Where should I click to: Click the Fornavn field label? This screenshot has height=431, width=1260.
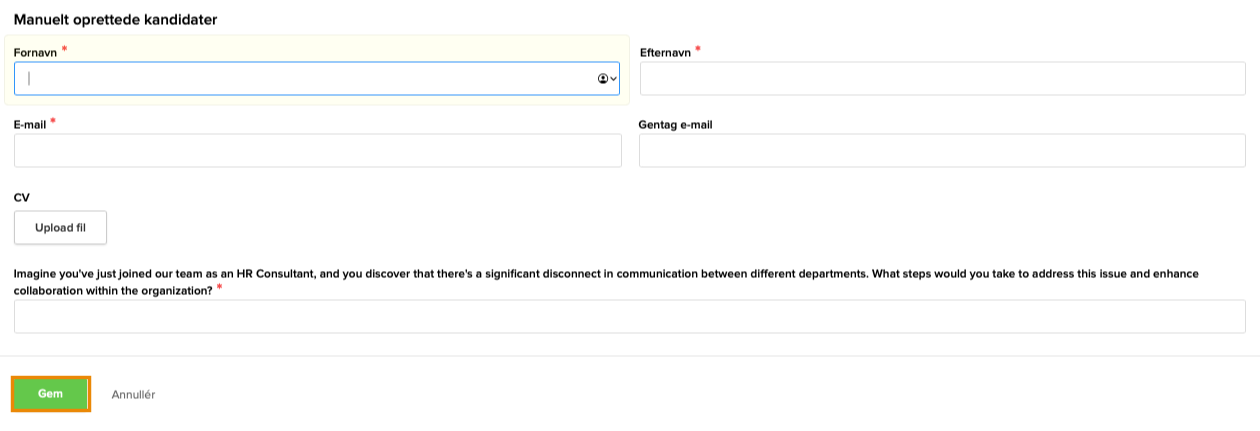click(35, 52)
